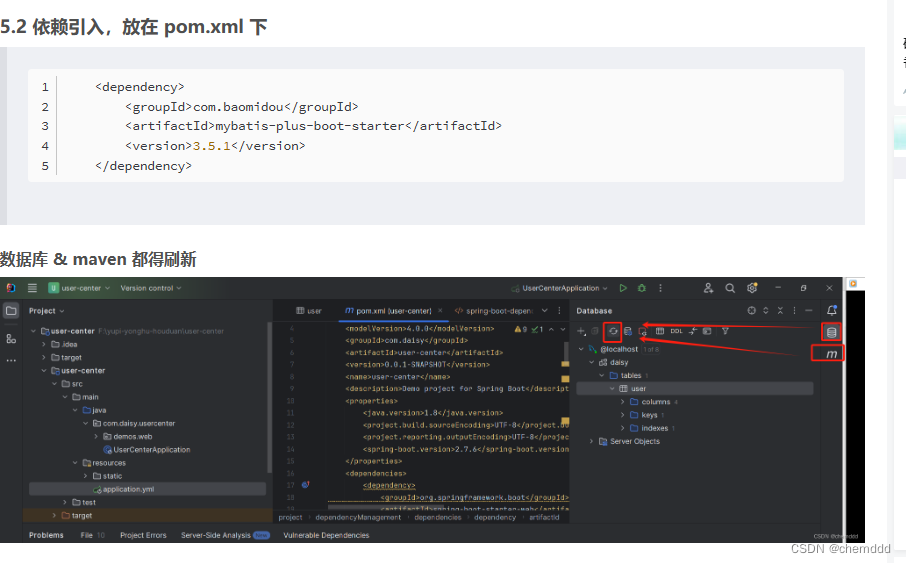Open editor tab options vertical dots

(559, 310)
